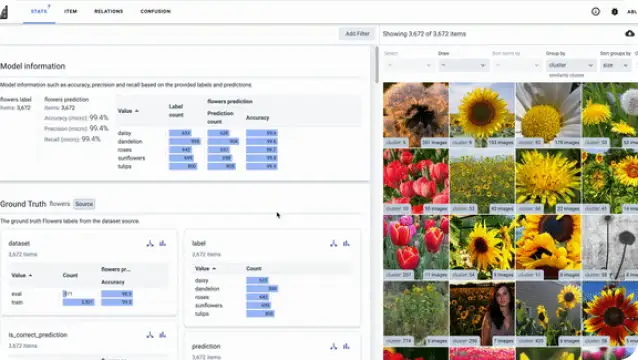Switch to the Confusion tab
Viewport: 638px width, 360px height.
[x=155, y=11]
